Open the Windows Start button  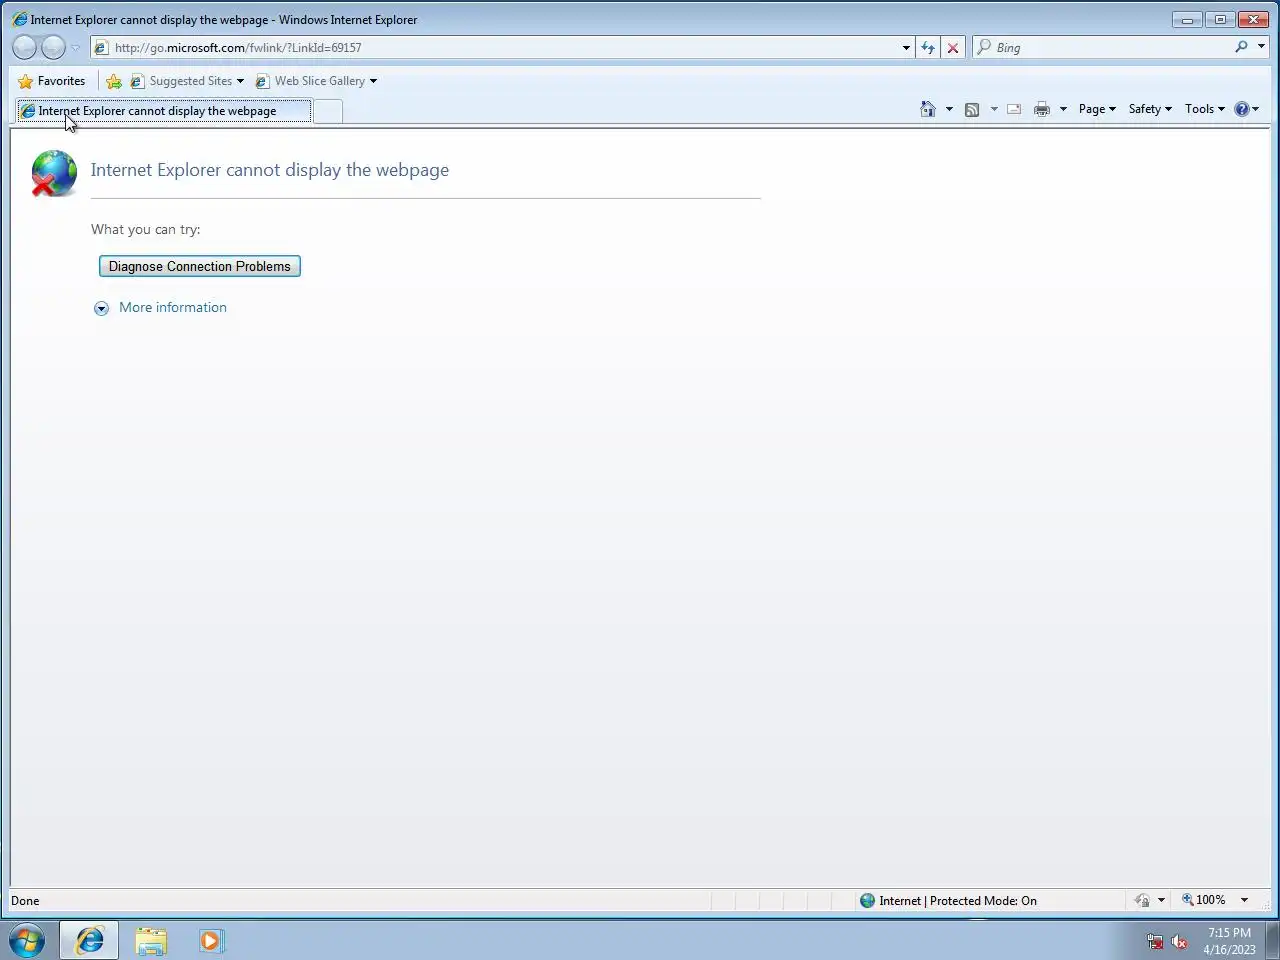point(27,941)
